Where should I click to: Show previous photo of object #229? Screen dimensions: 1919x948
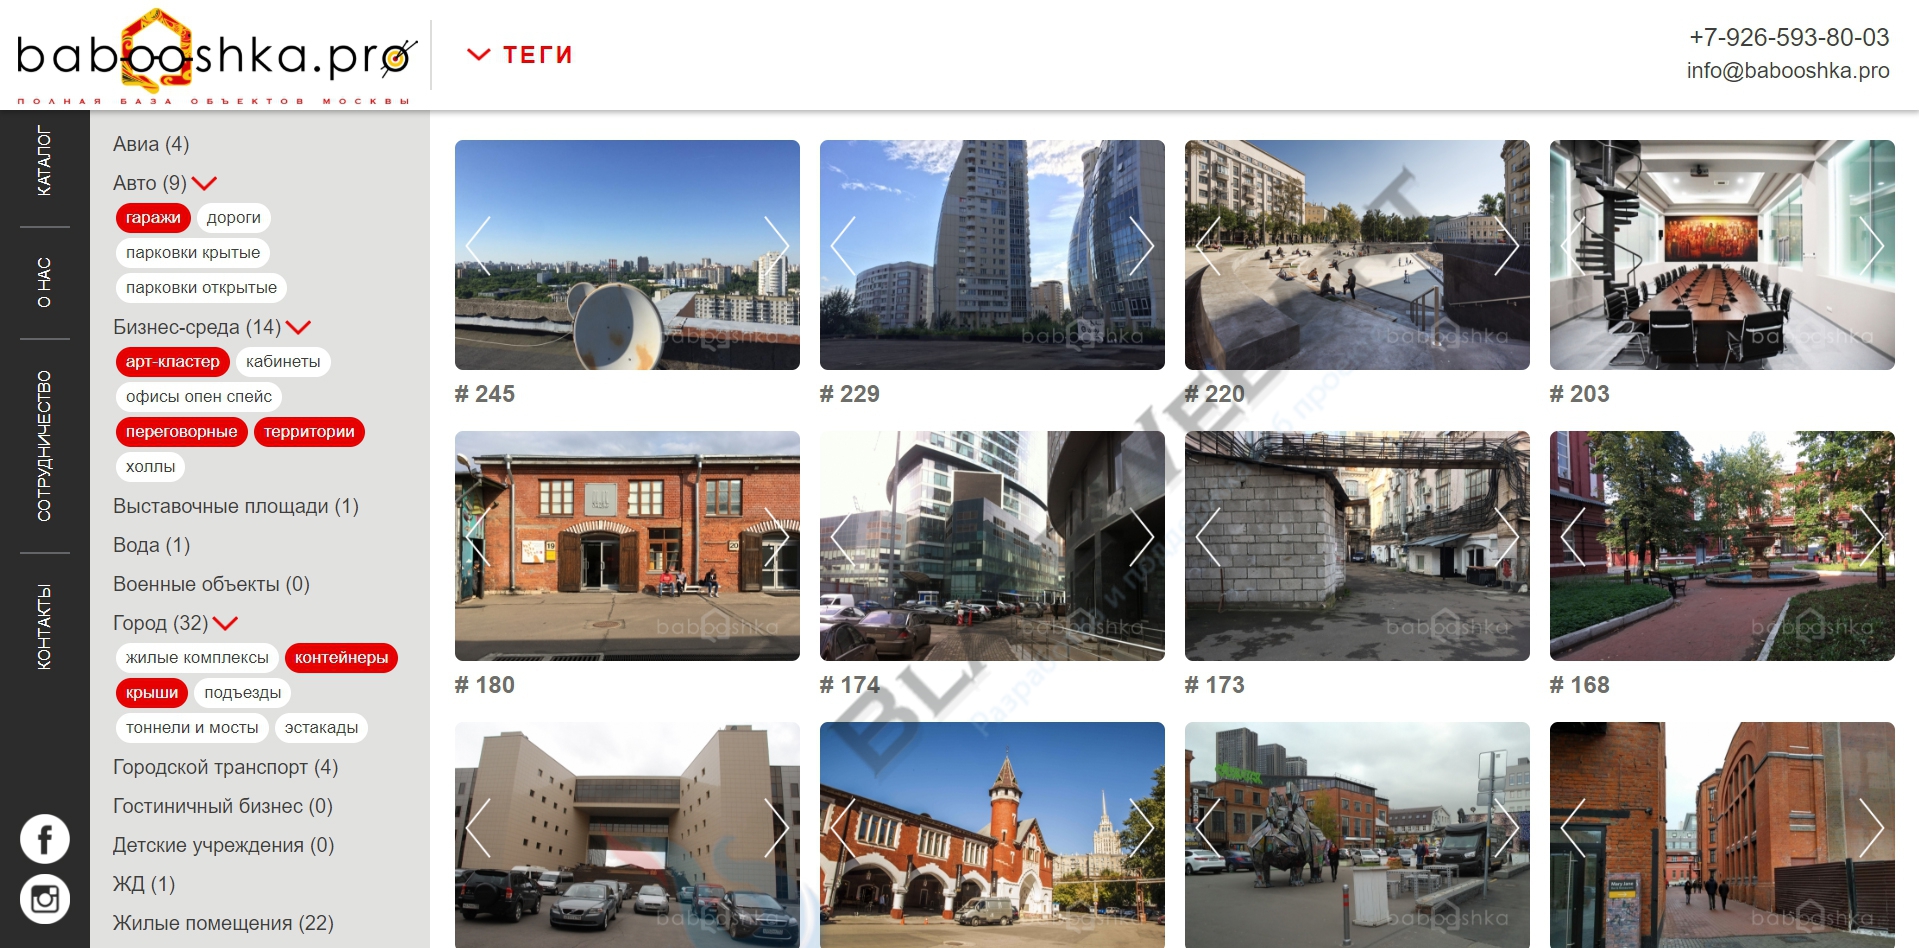point(844,246)
